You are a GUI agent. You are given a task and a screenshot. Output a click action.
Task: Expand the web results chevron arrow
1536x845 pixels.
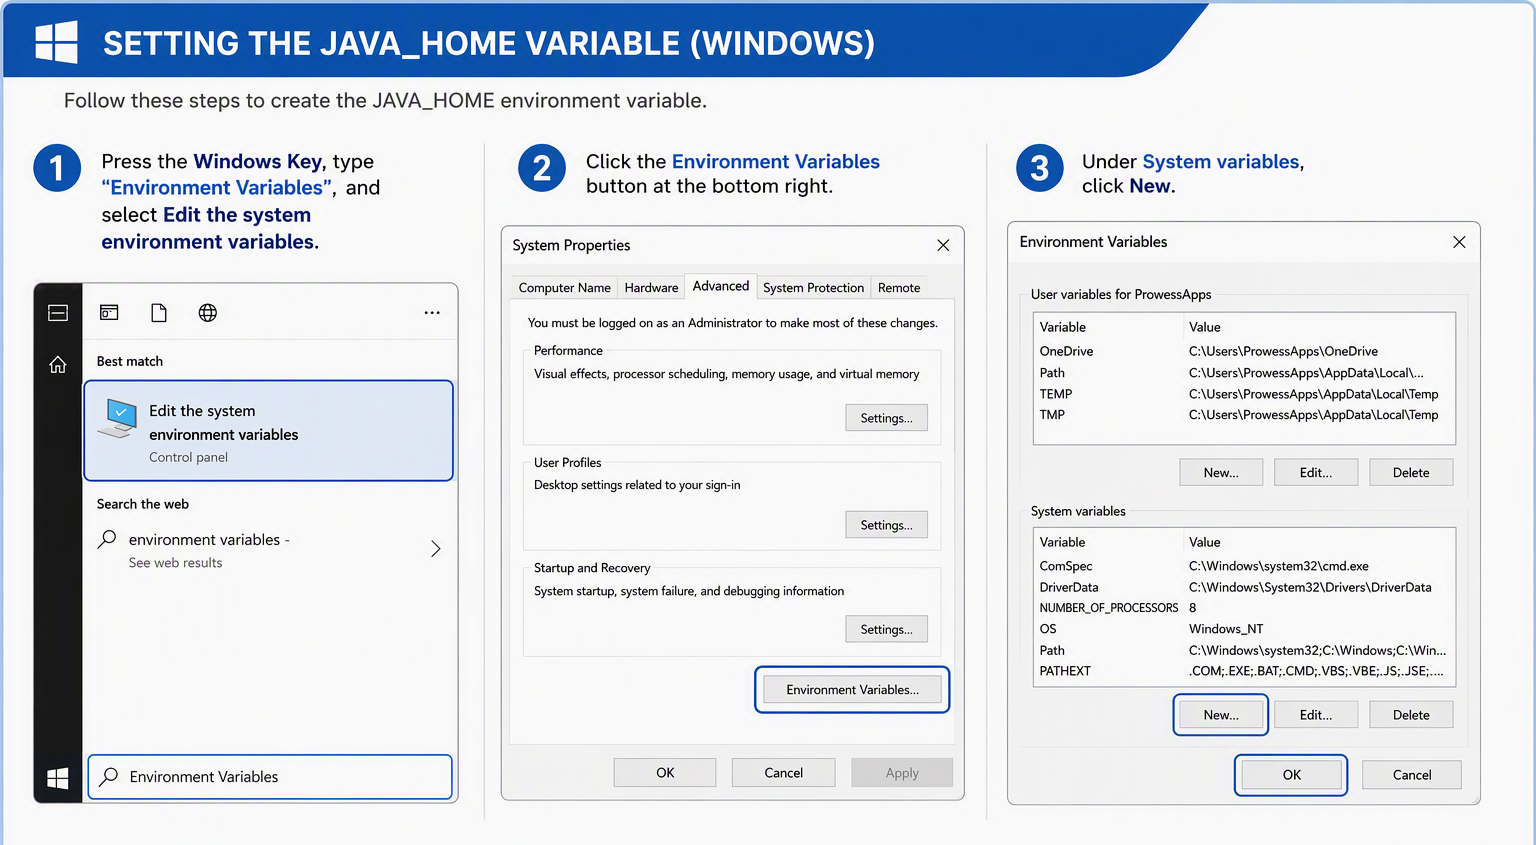click(x=435, y=549)
